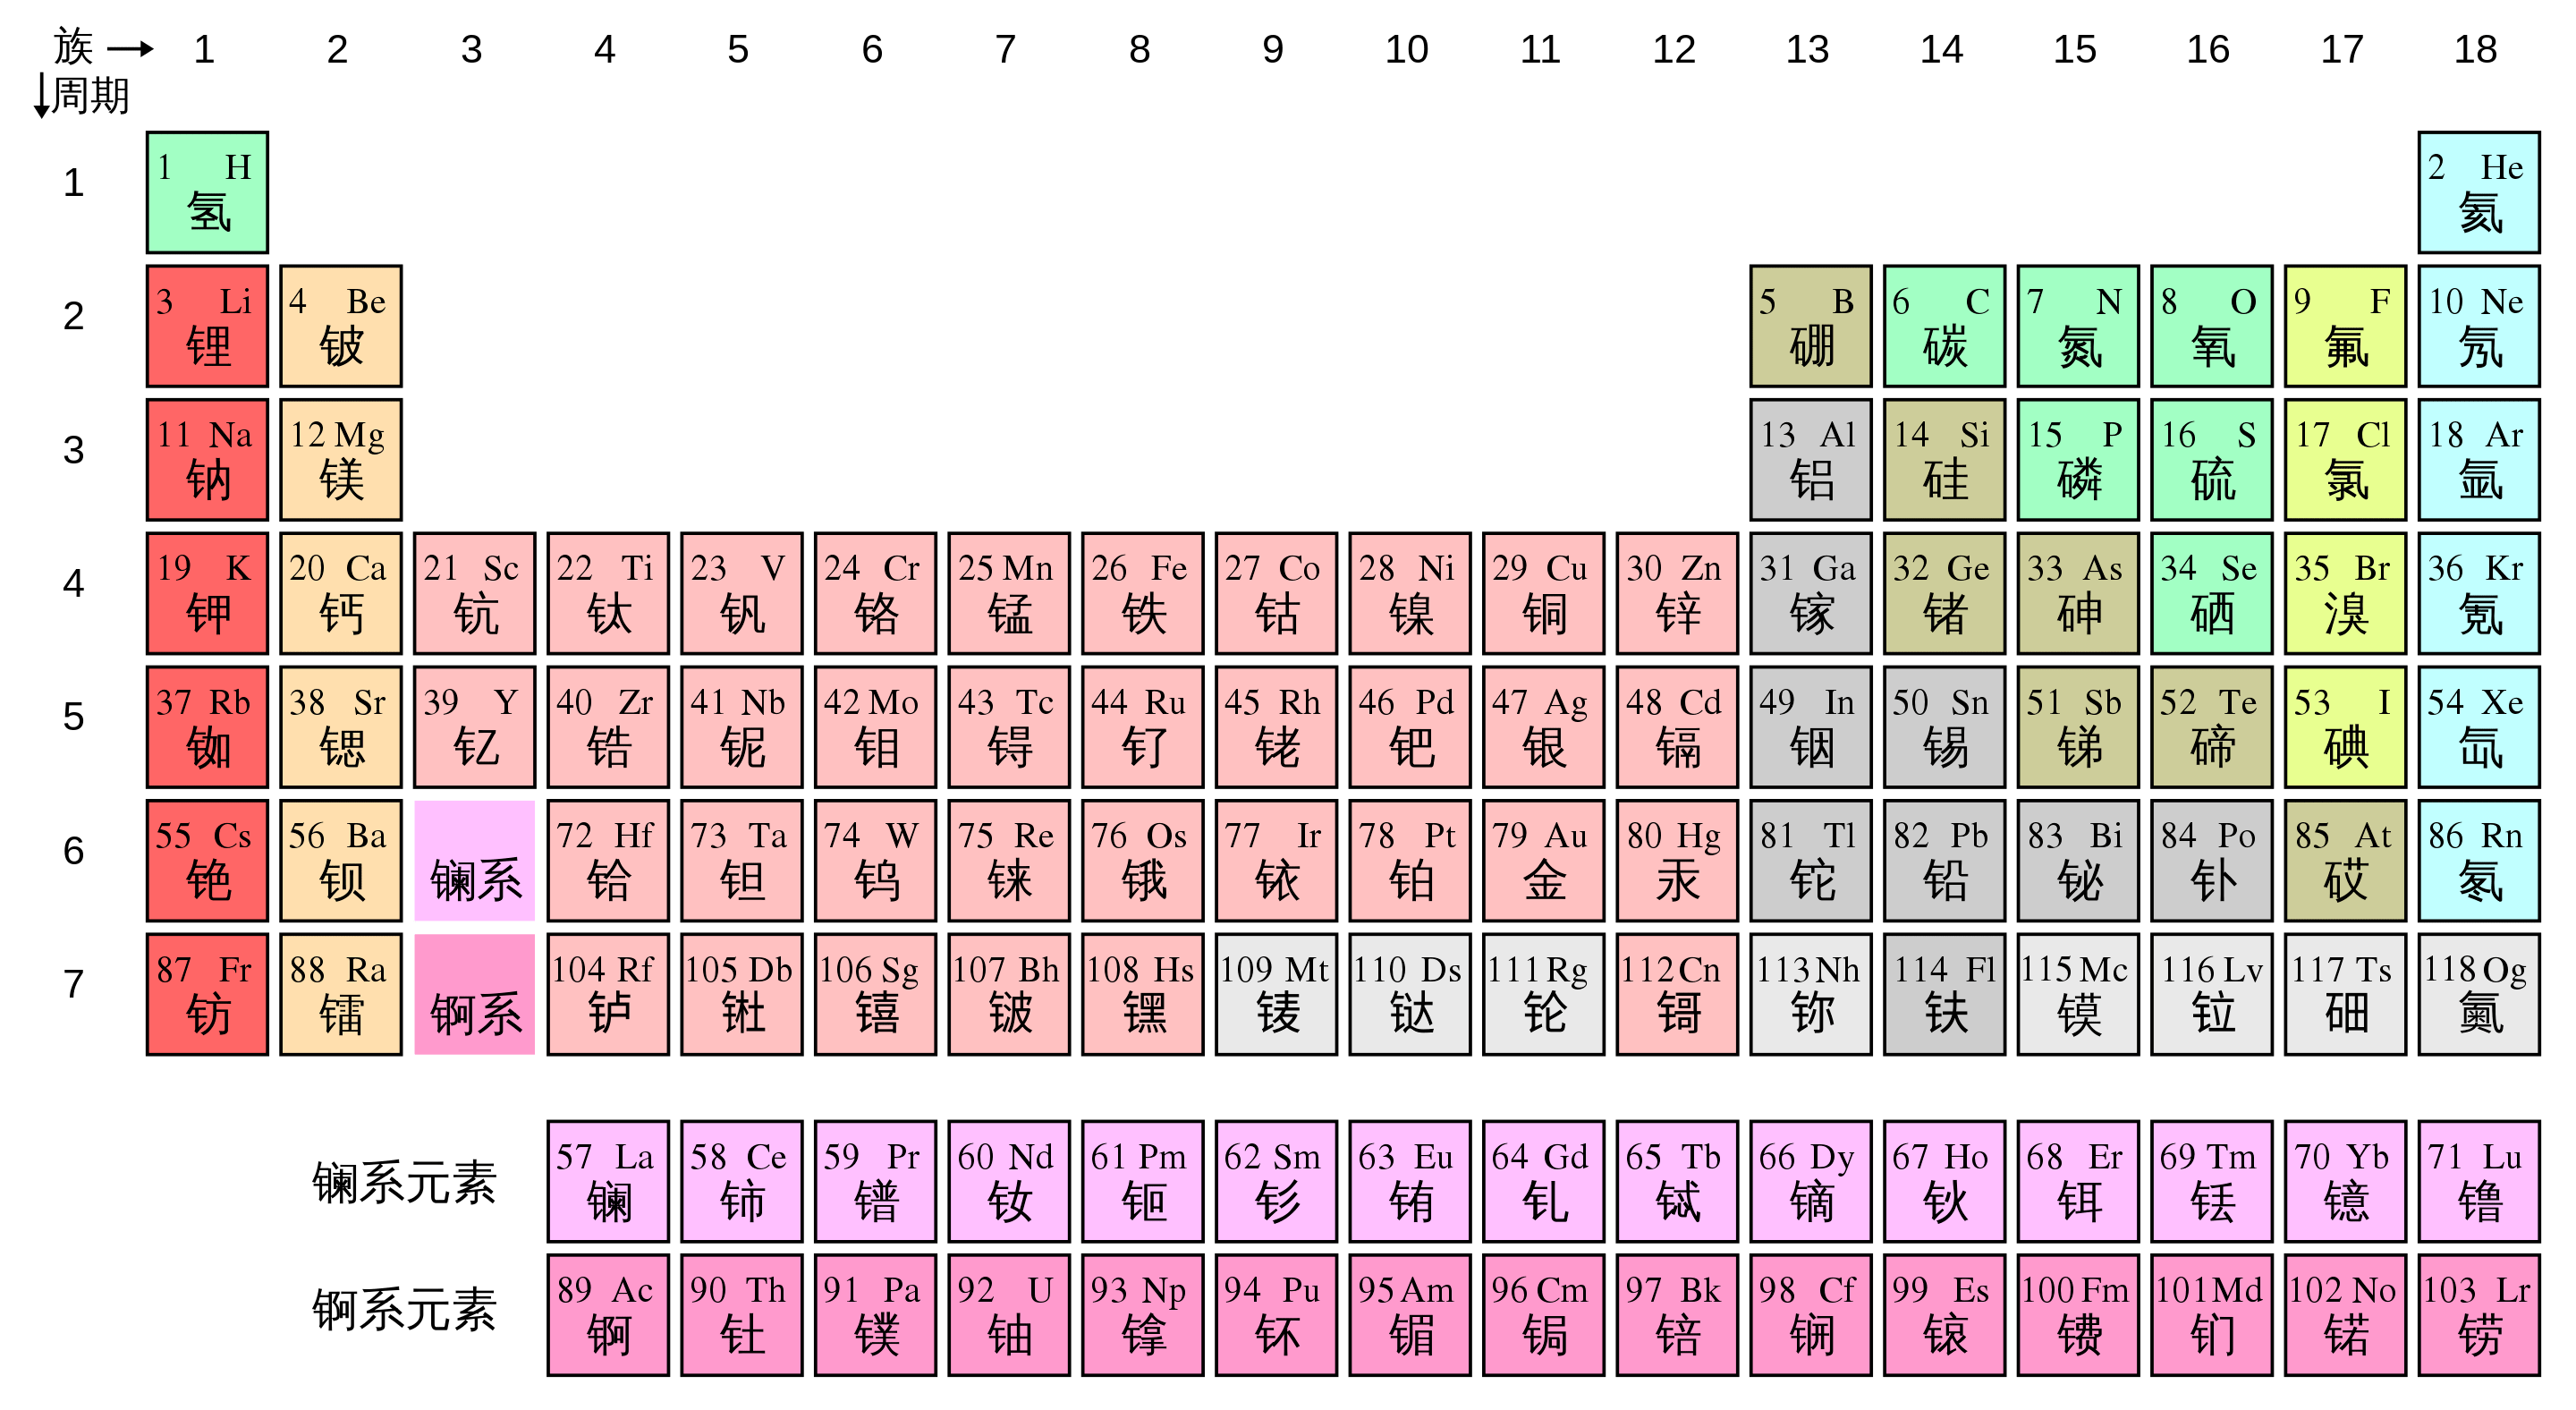Click the chlorine cell '17 Cl 氯'
The height and width of the screenshot is (1410, 2576).
pos(2345,459)
